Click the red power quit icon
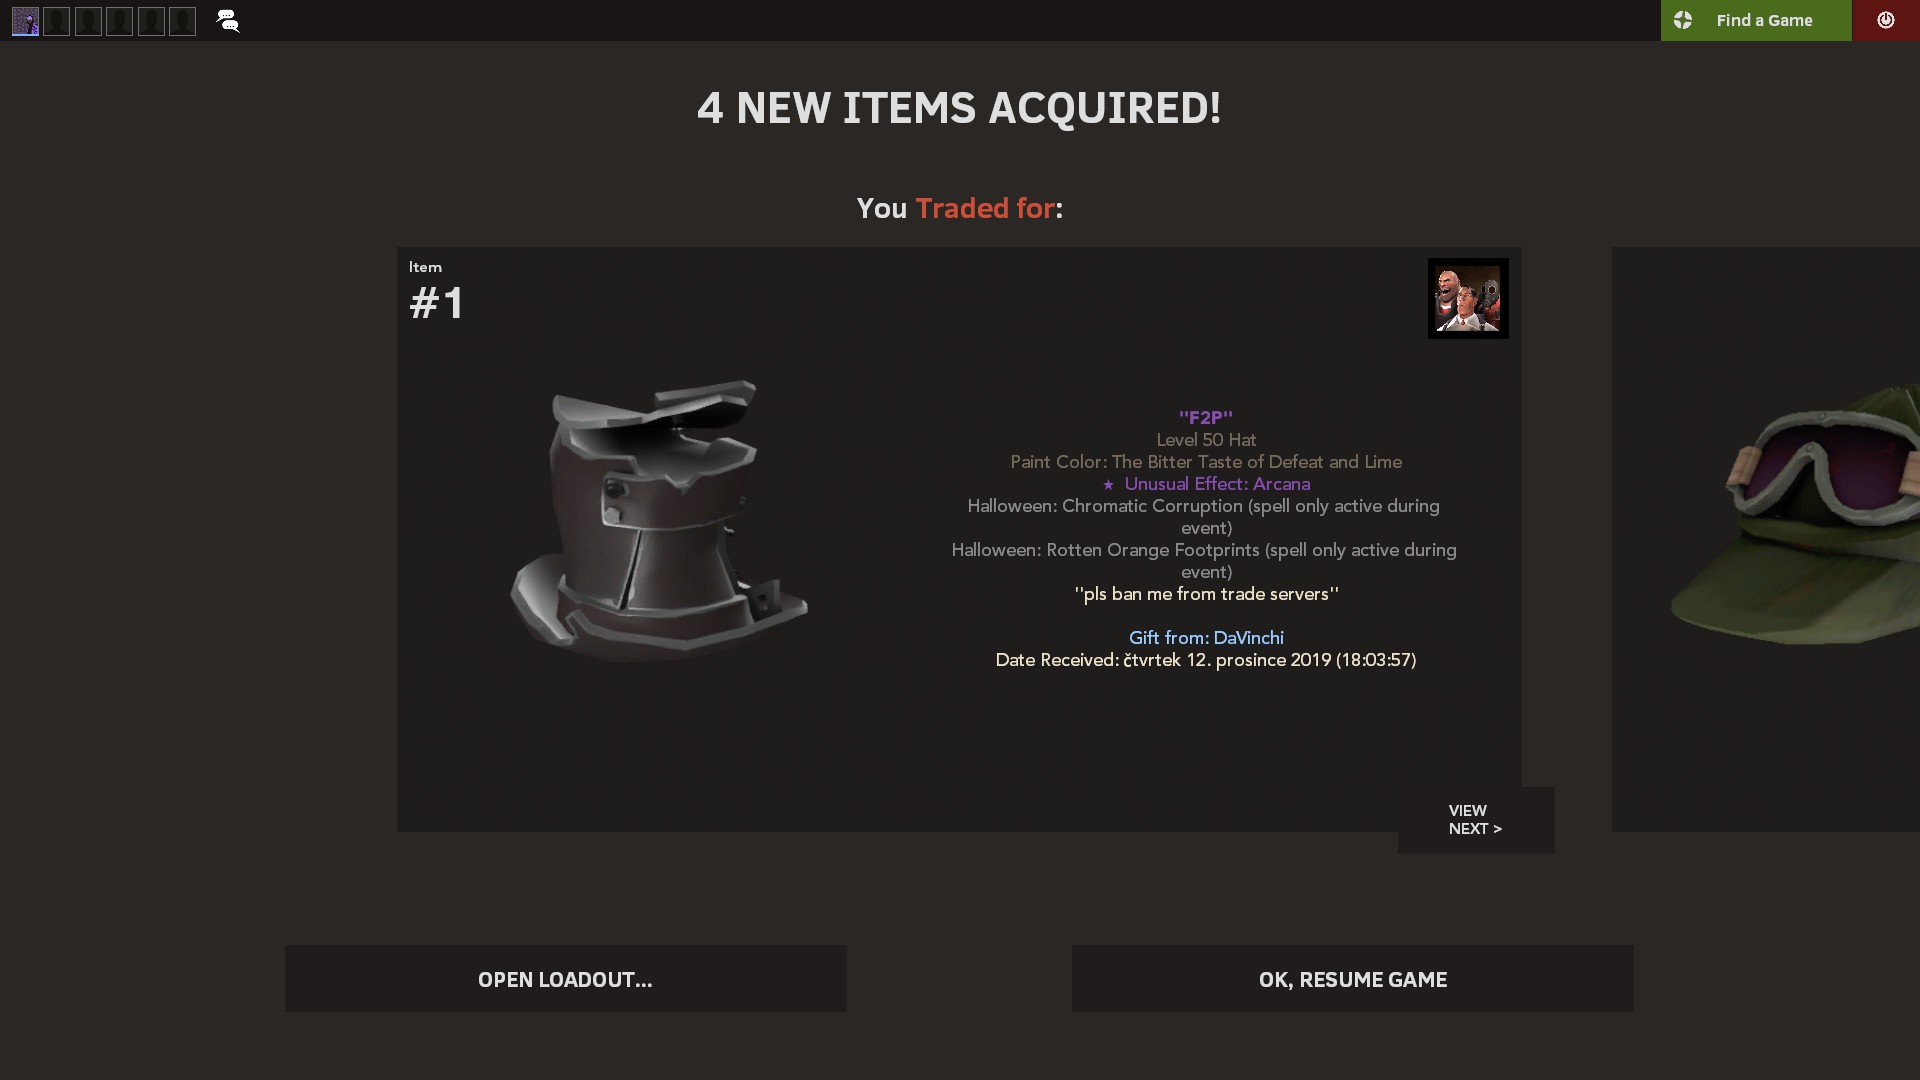The width and height of the screenshot is (1920, 1080). [x=1885, y=20]
